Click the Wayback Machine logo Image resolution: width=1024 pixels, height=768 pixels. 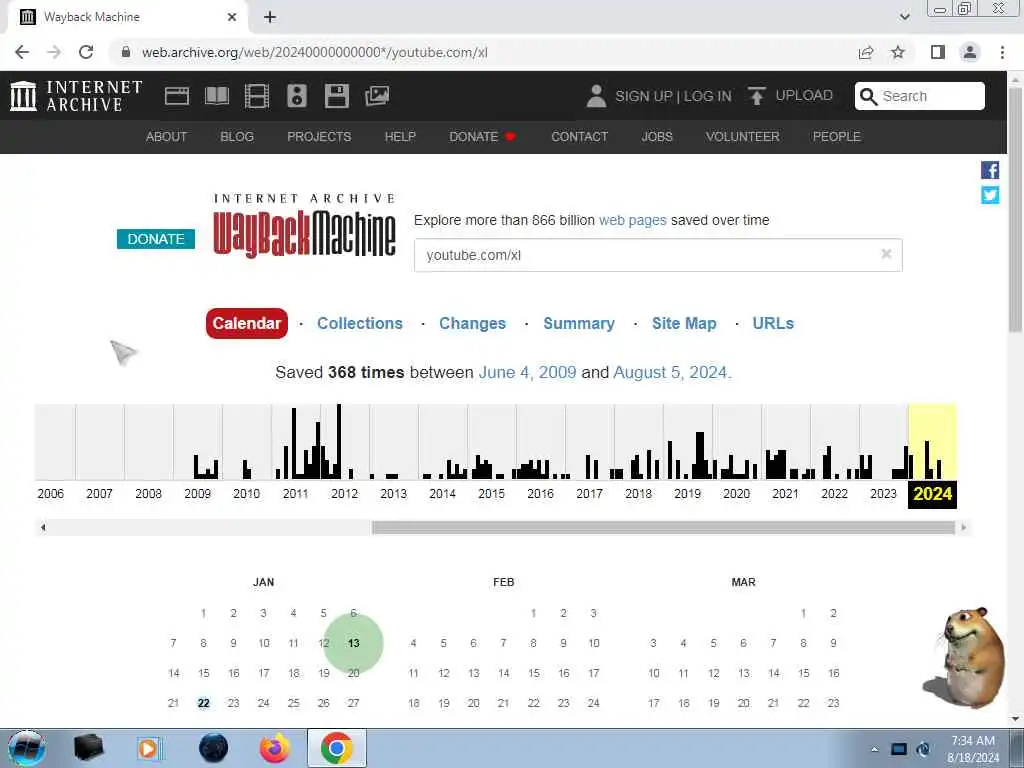point(304,226)
